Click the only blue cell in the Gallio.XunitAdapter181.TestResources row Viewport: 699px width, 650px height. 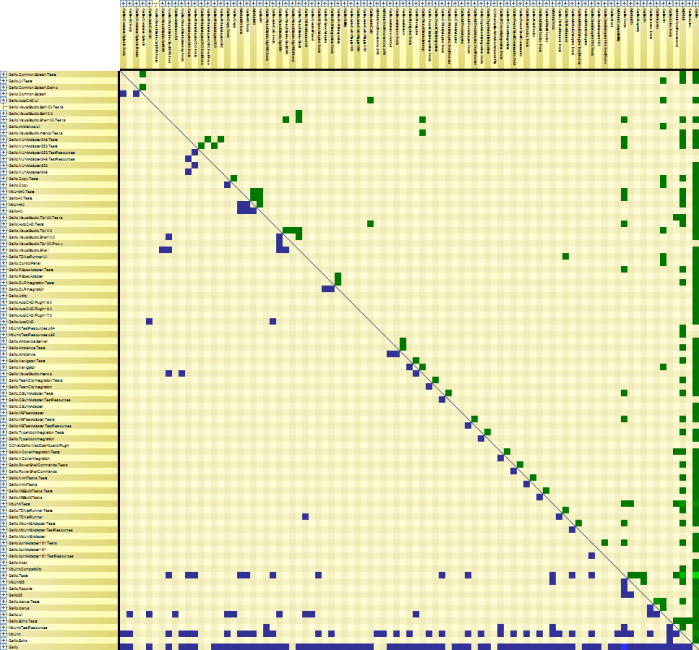(x=592, y=556)
